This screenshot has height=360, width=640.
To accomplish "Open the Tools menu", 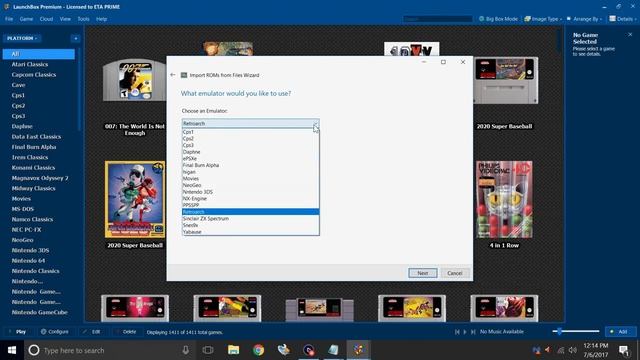I will click(x=83, y=19).
